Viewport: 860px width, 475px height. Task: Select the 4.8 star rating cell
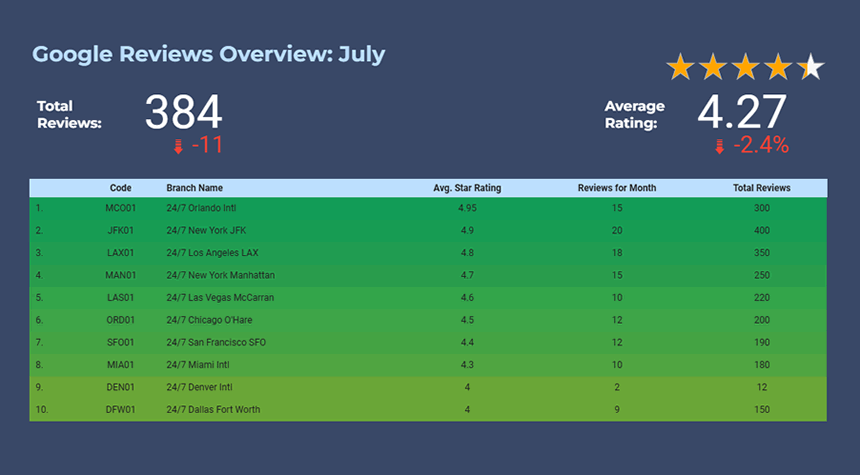467,253
